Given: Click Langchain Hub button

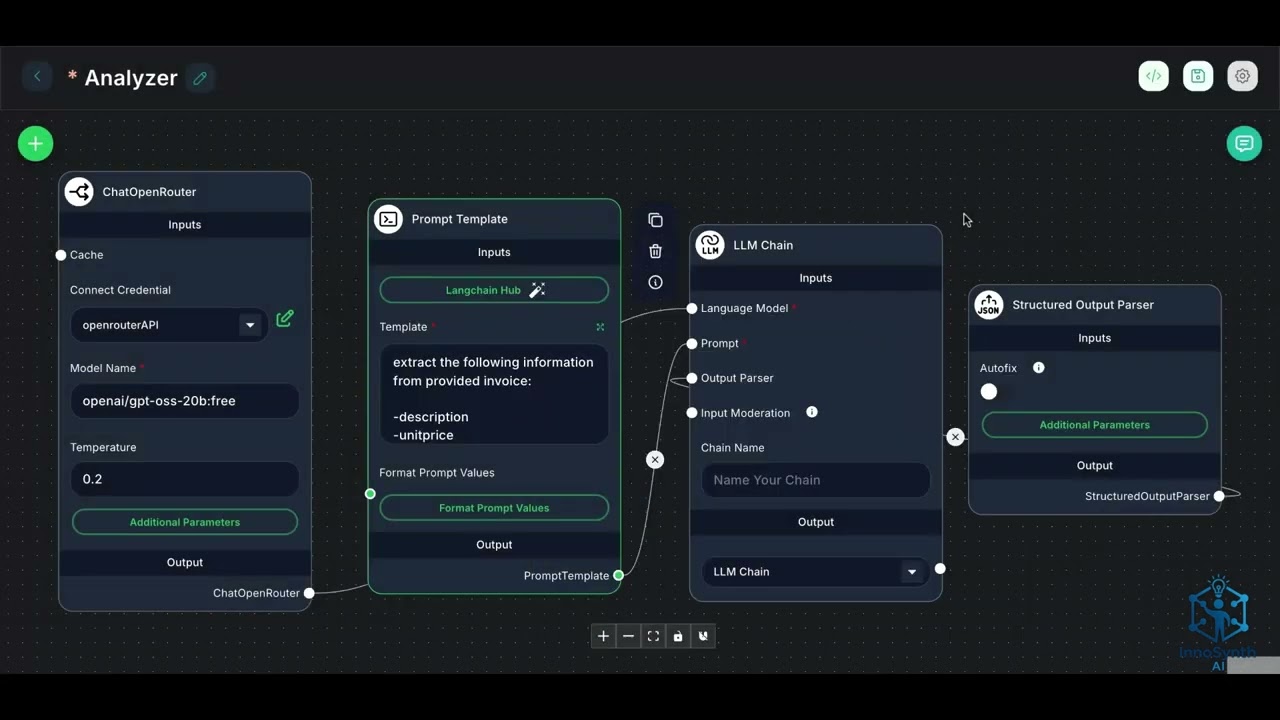Looking at the screenshot, I should tap(494, 290).
